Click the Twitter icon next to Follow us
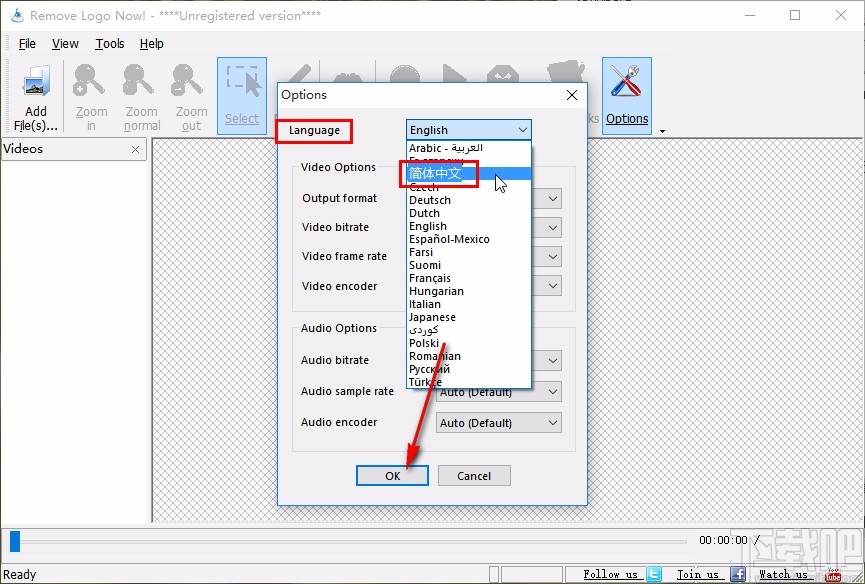Screen dimensions: 865x584 click(x=654, y=574)
